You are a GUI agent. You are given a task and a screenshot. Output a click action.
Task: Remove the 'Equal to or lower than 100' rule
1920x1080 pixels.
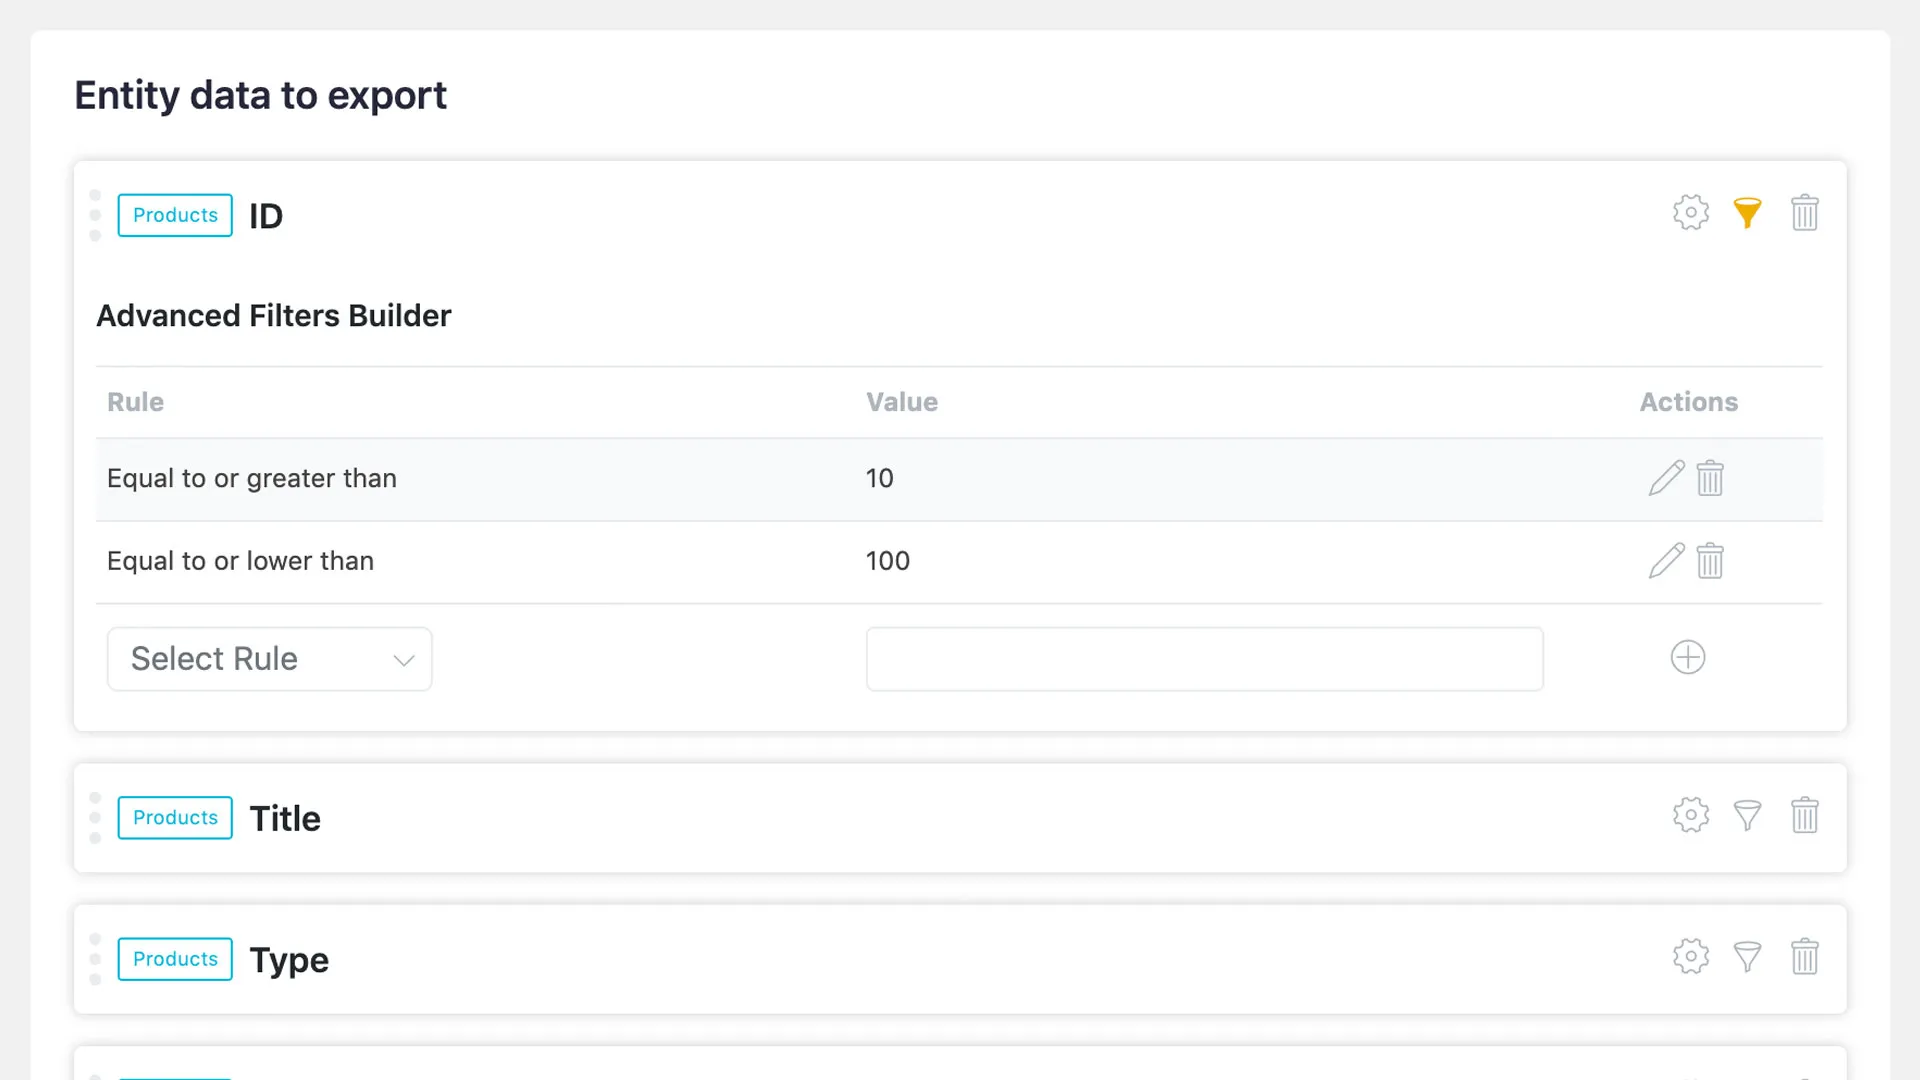point(1710,561)
